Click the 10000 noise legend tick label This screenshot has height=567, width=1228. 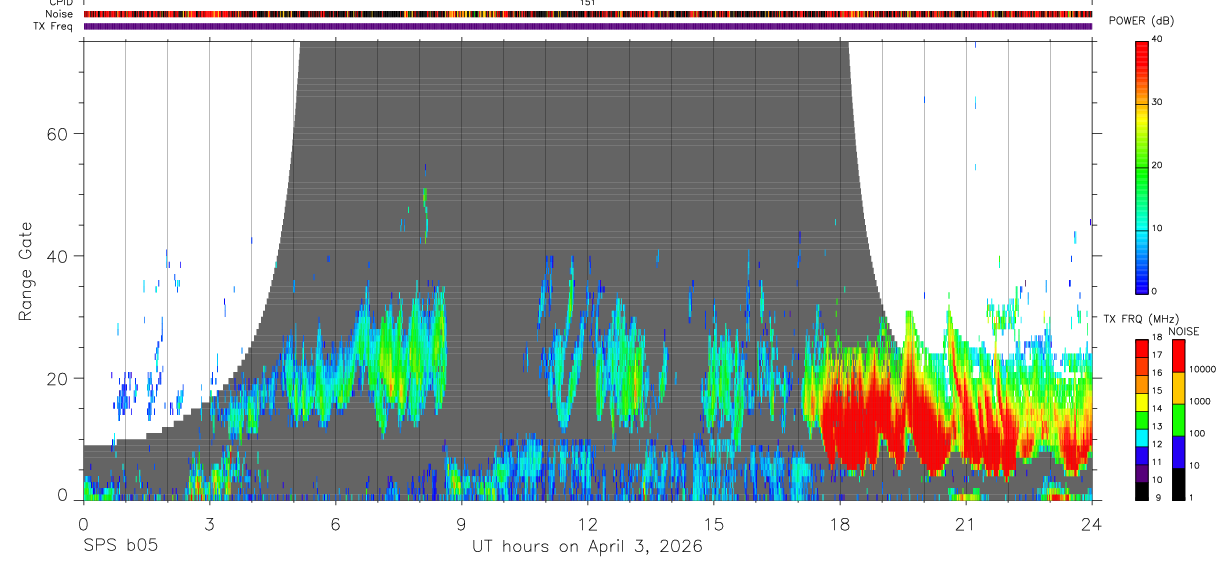click(x=1202, y=369)
